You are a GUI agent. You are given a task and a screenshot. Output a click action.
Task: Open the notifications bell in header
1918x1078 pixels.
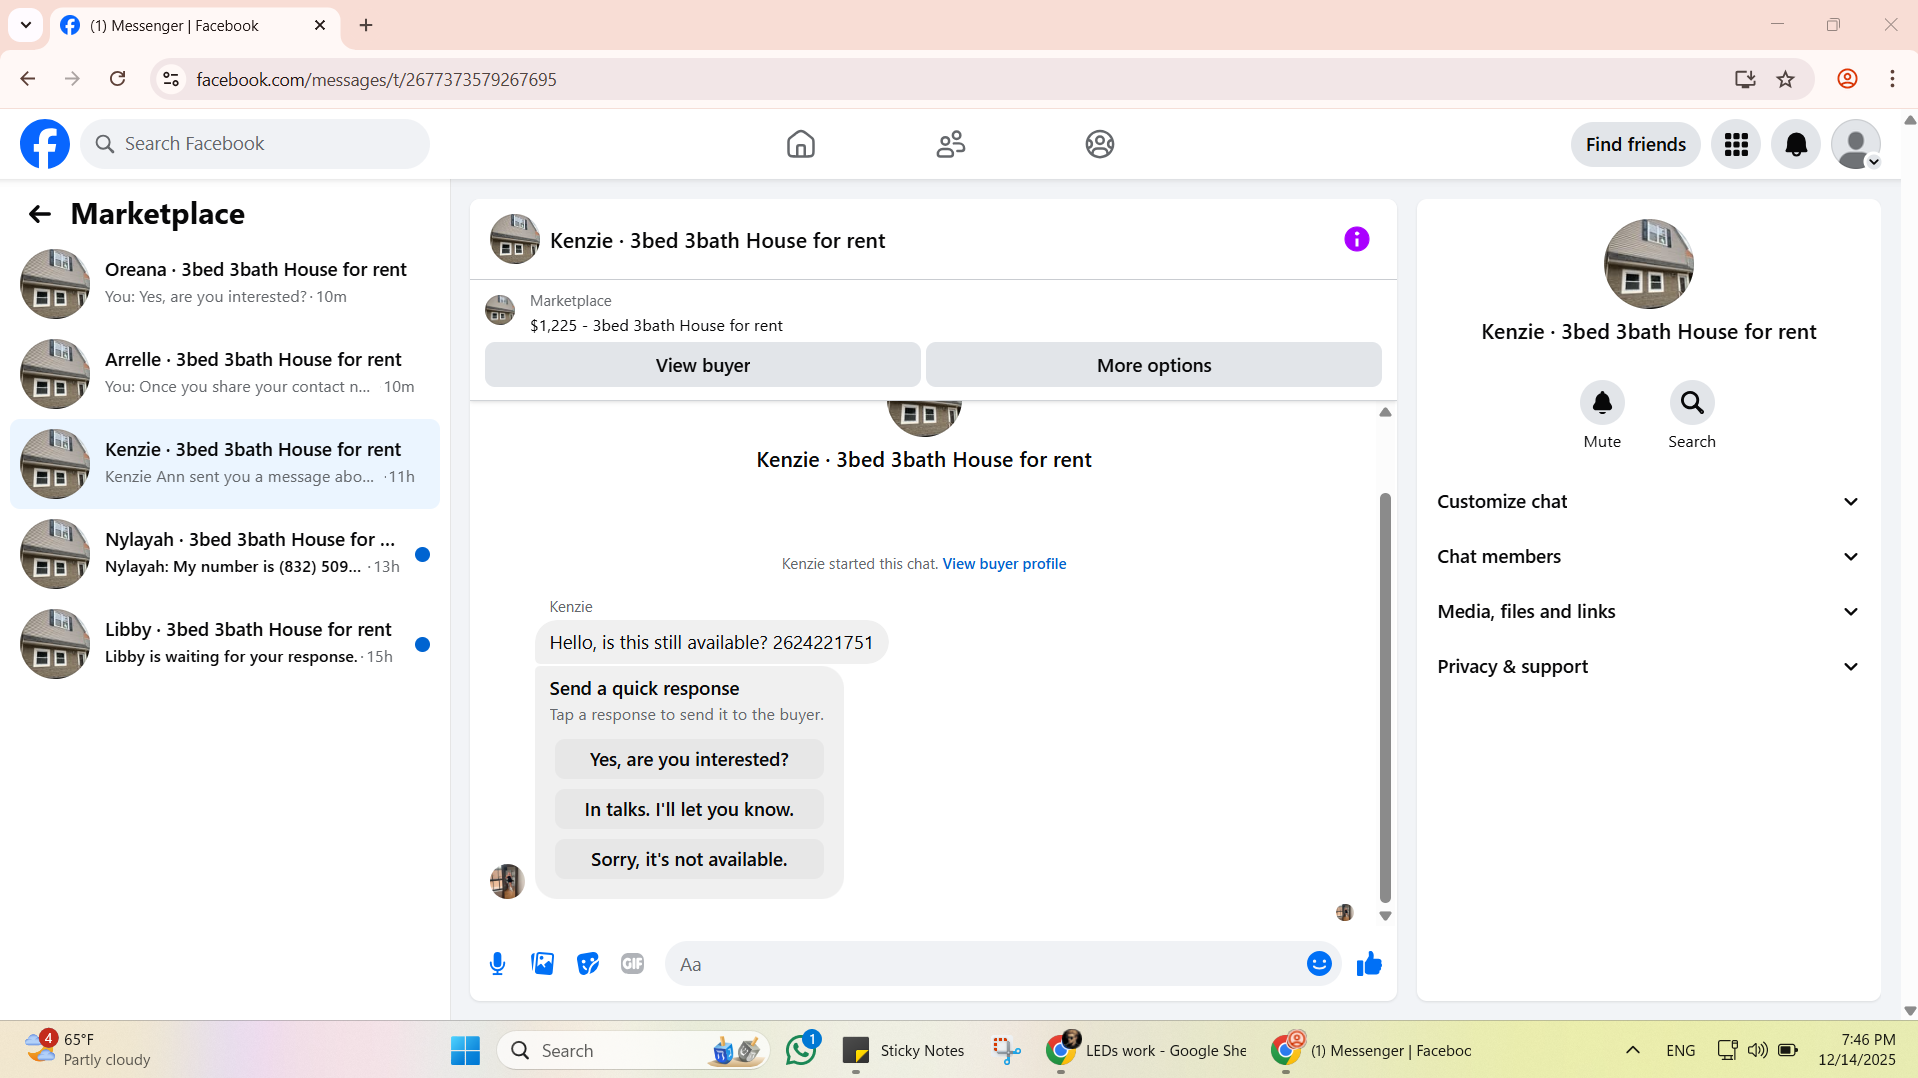coord(1795,144)
